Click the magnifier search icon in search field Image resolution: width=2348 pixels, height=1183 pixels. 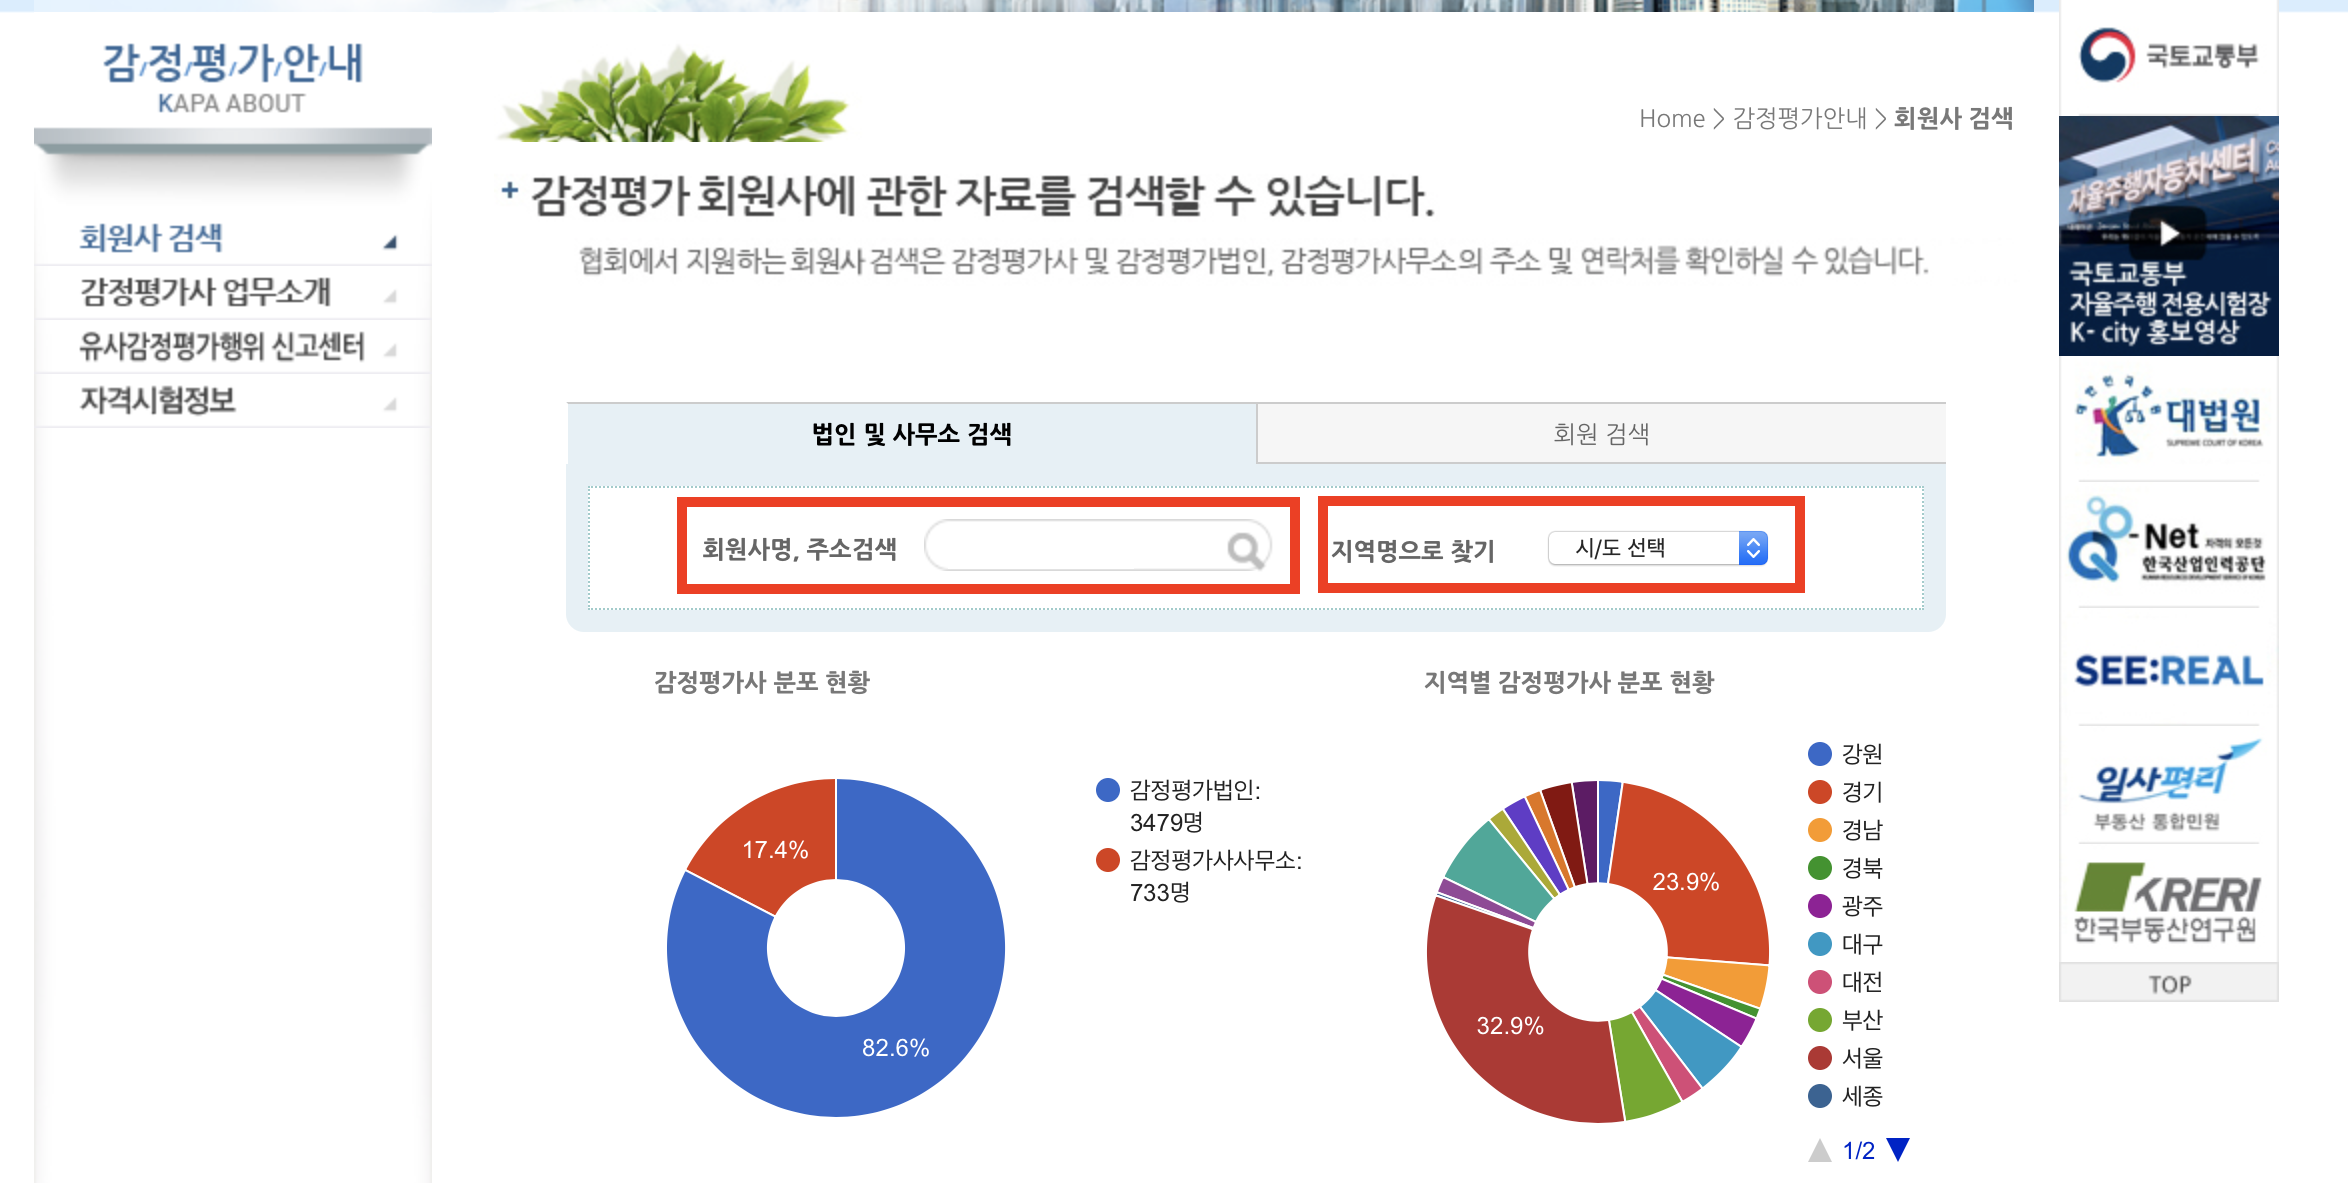1244,548
